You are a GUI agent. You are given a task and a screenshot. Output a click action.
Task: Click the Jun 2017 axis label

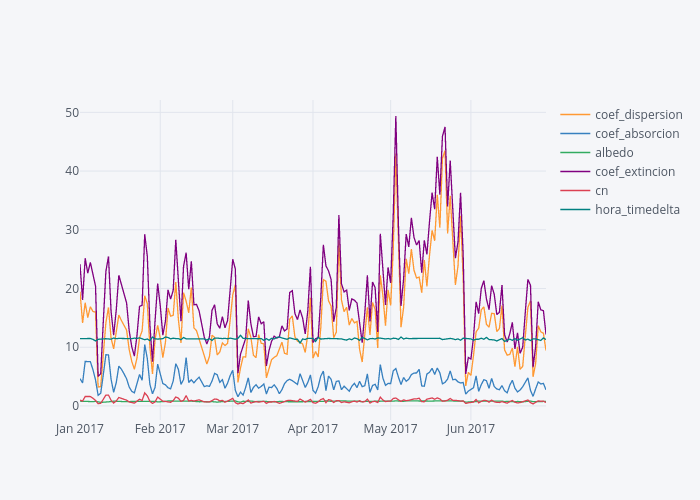click(470, 429)
